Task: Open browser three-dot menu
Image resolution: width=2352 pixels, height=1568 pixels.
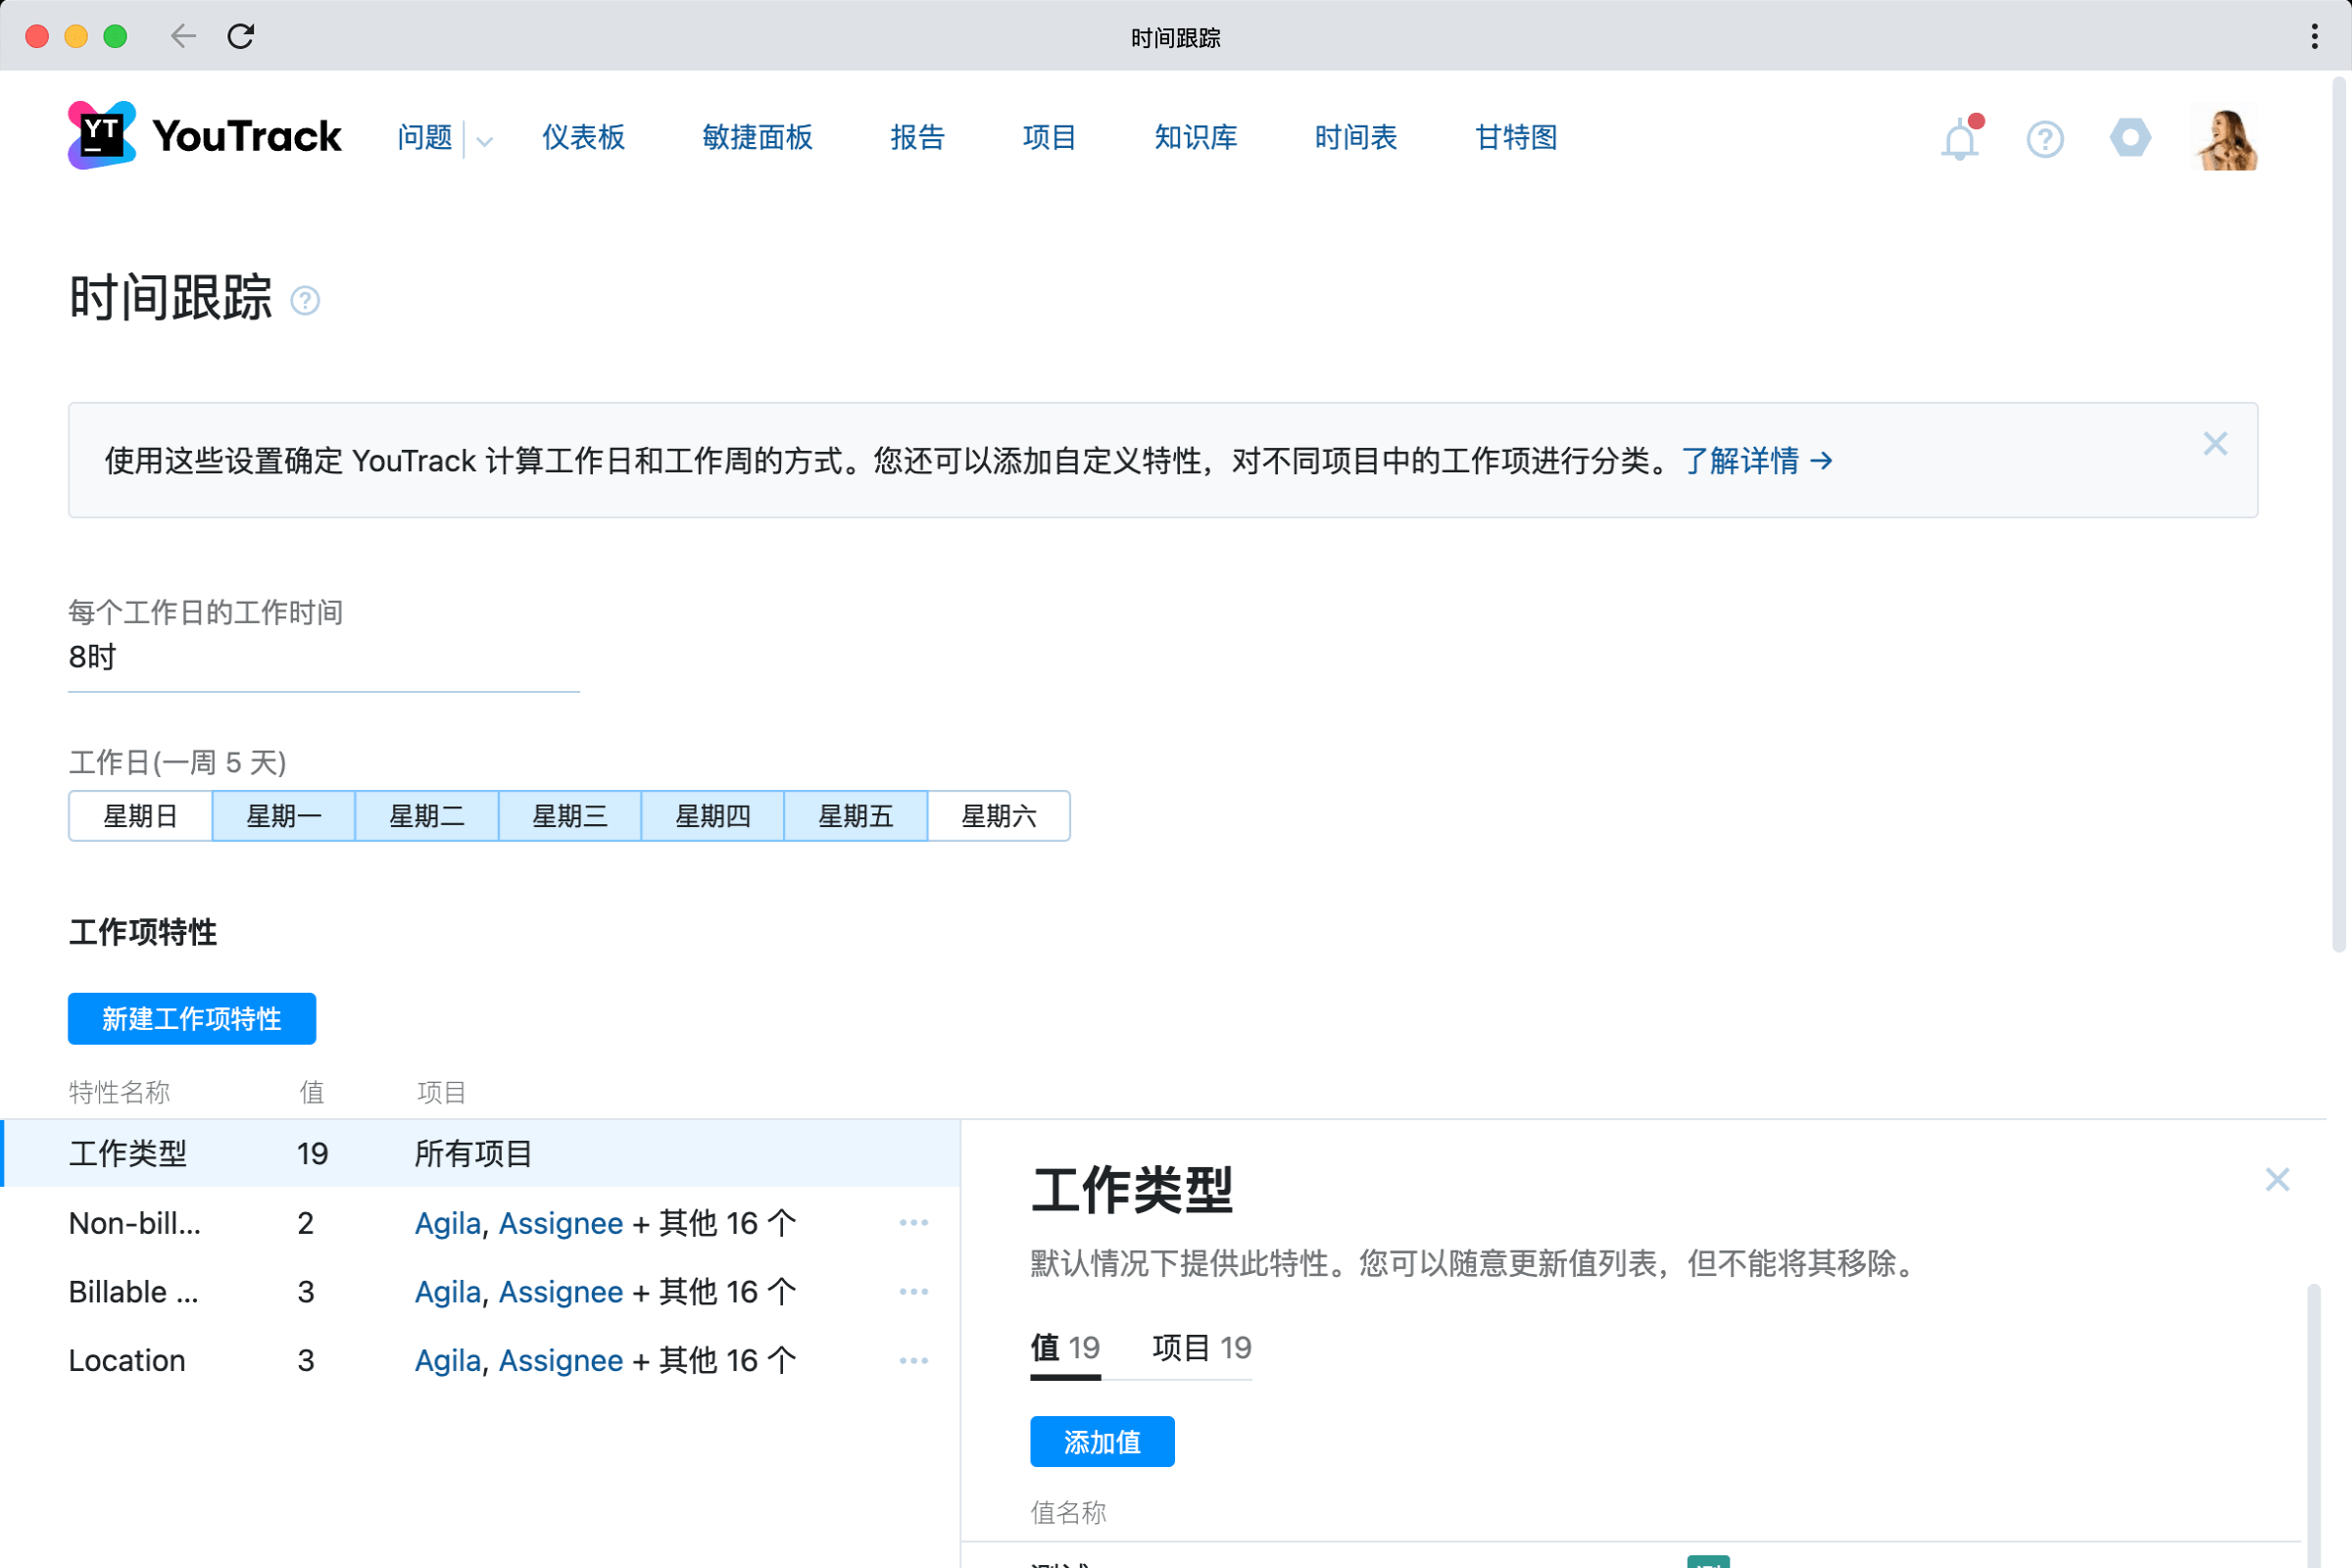Action: (x=2314, y=37)
